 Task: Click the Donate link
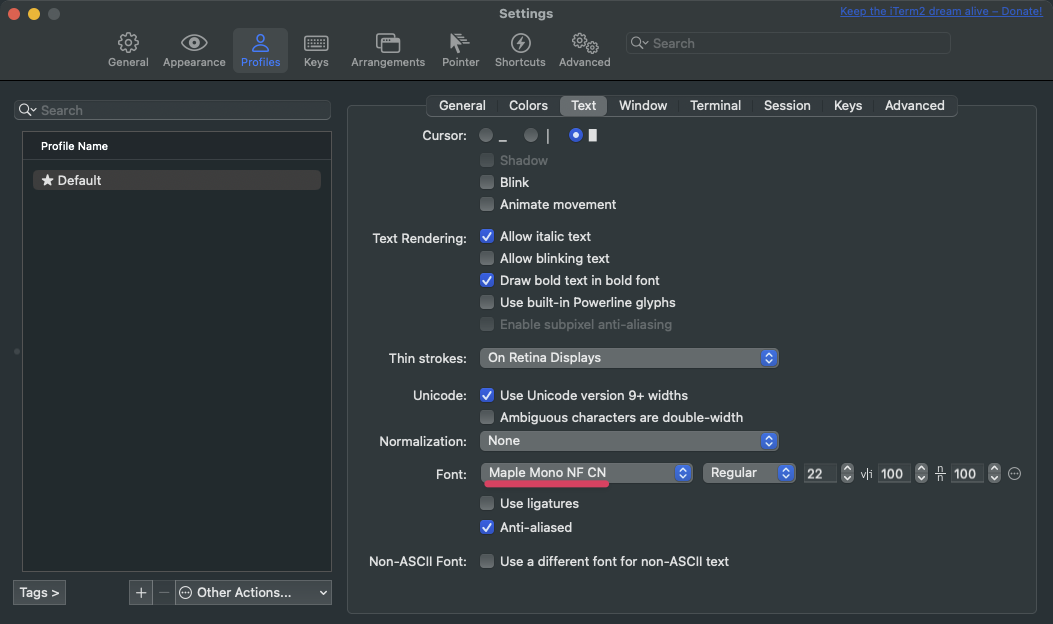pos(941,11)
